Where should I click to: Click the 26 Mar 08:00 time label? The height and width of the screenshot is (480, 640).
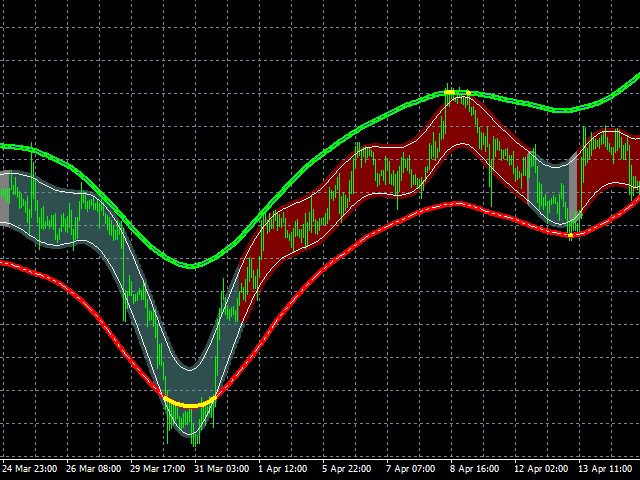(x=93, y=468)
